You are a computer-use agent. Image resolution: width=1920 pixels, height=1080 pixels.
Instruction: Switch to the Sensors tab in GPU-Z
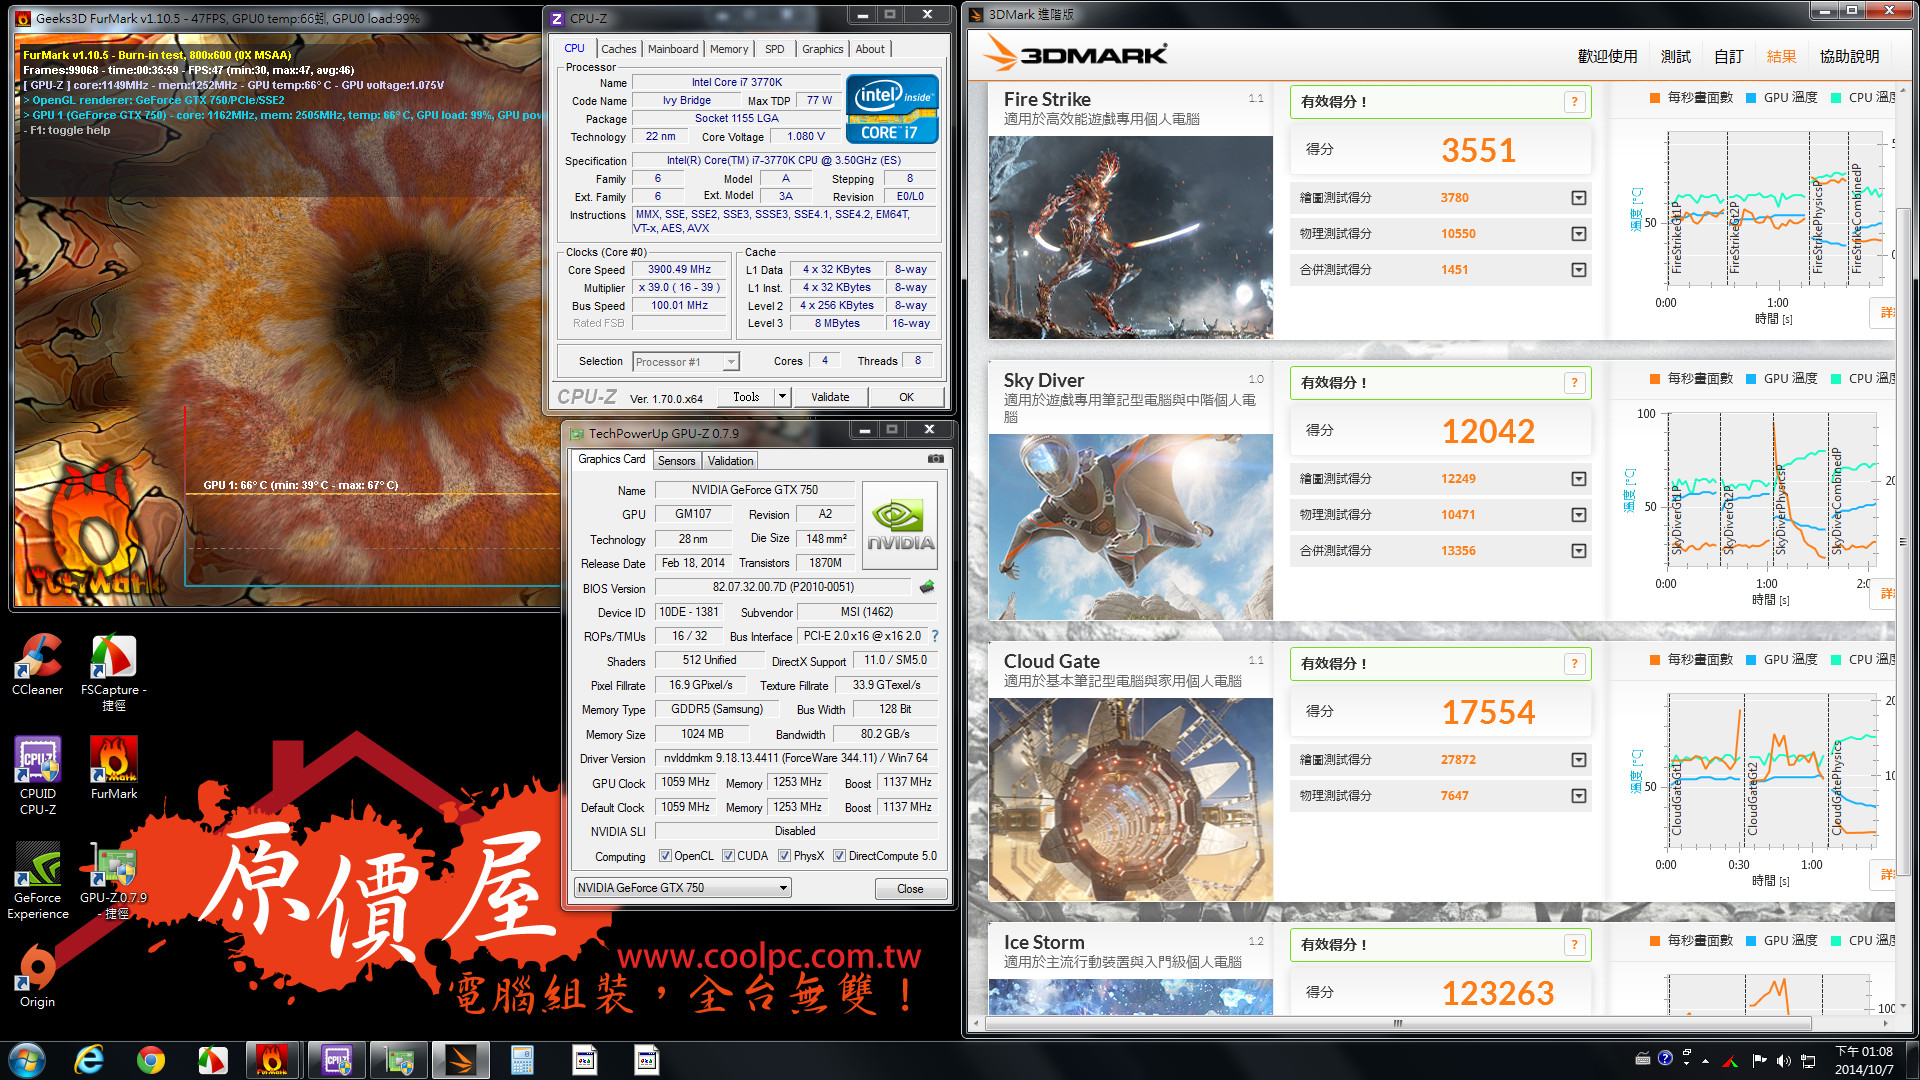(676, 461)
